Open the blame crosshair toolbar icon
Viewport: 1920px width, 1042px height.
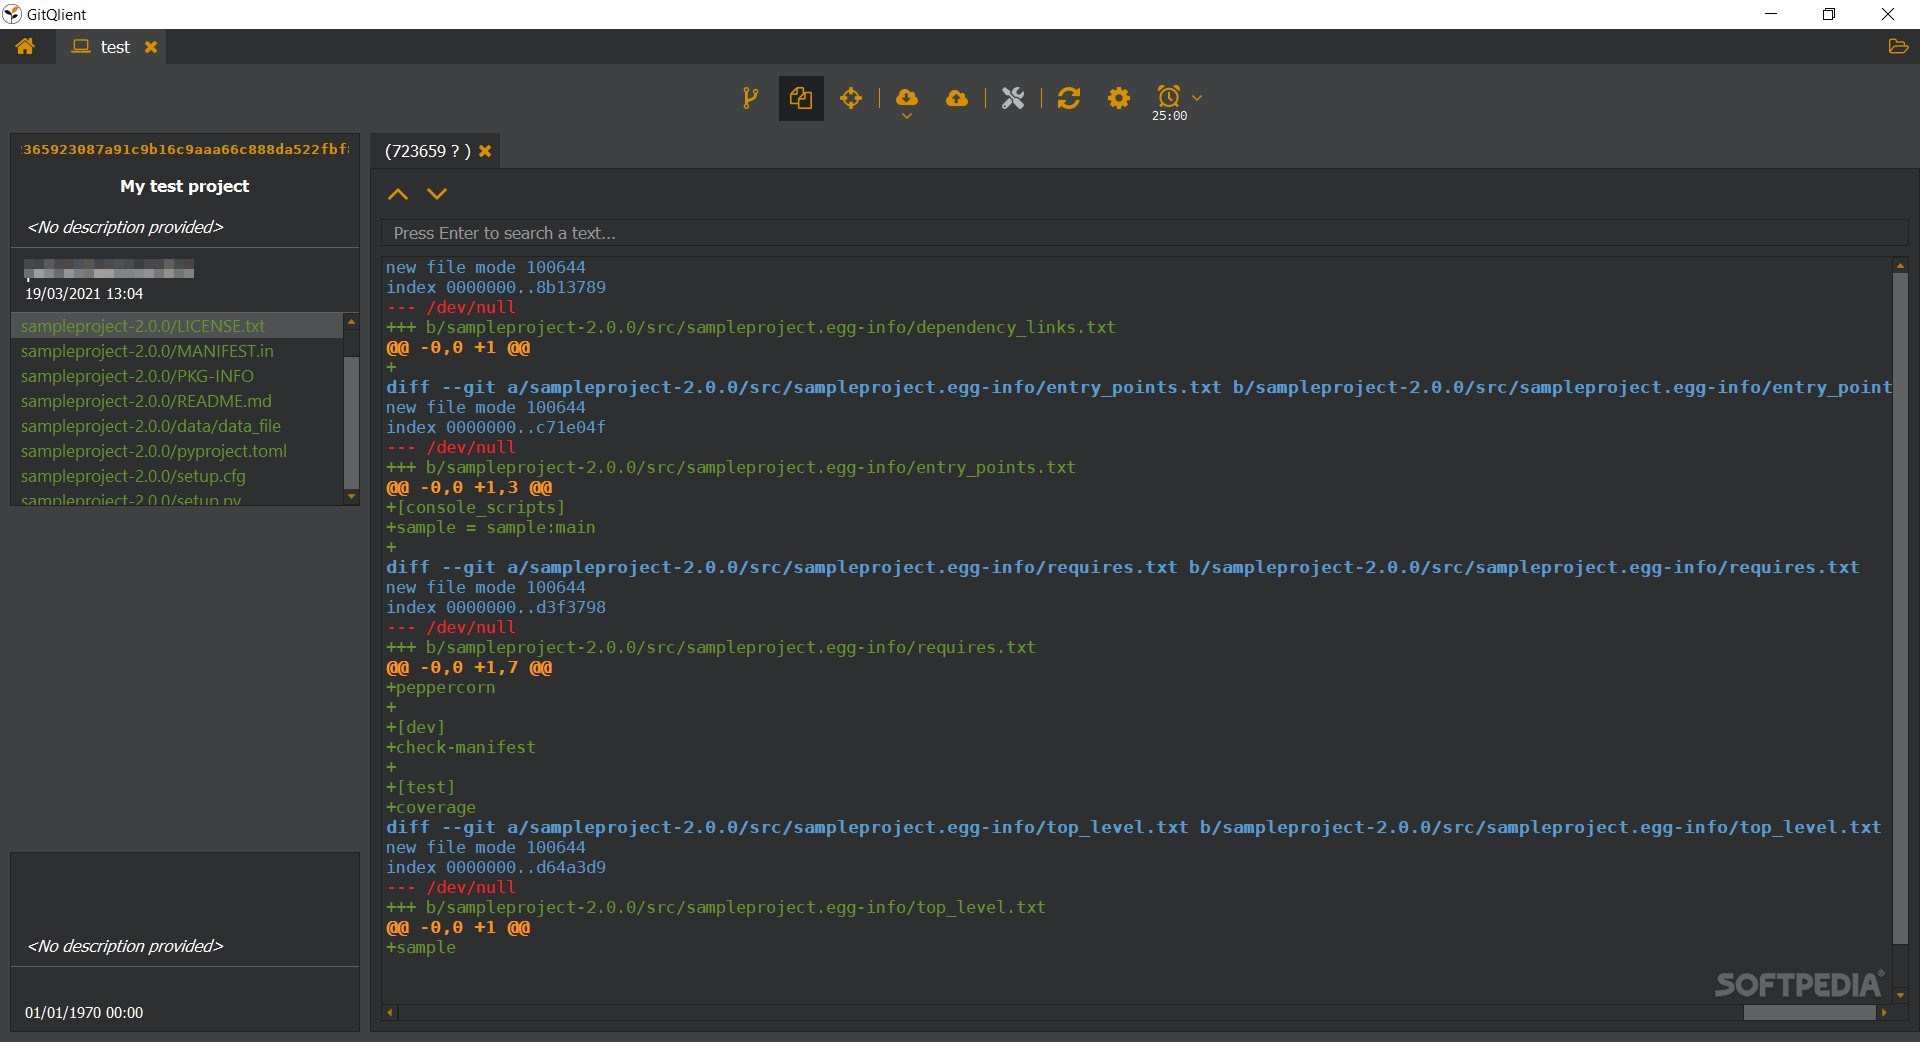[851, 98]
